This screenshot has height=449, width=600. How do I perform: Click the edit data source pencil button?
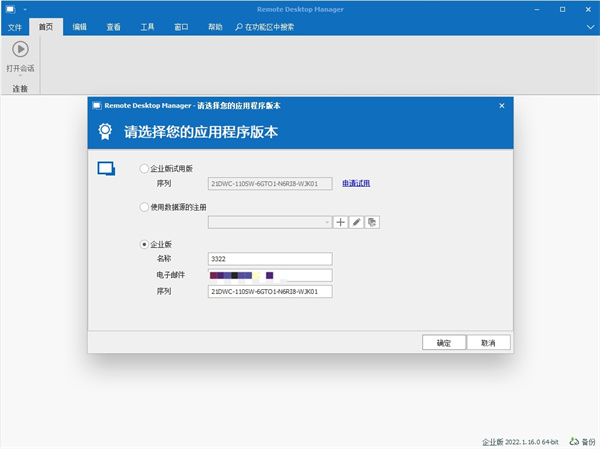356,222
